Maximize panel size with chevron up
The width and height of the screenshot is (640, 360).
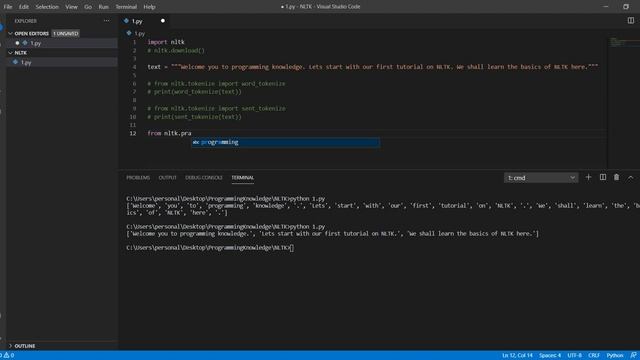[x=630, y=177]
